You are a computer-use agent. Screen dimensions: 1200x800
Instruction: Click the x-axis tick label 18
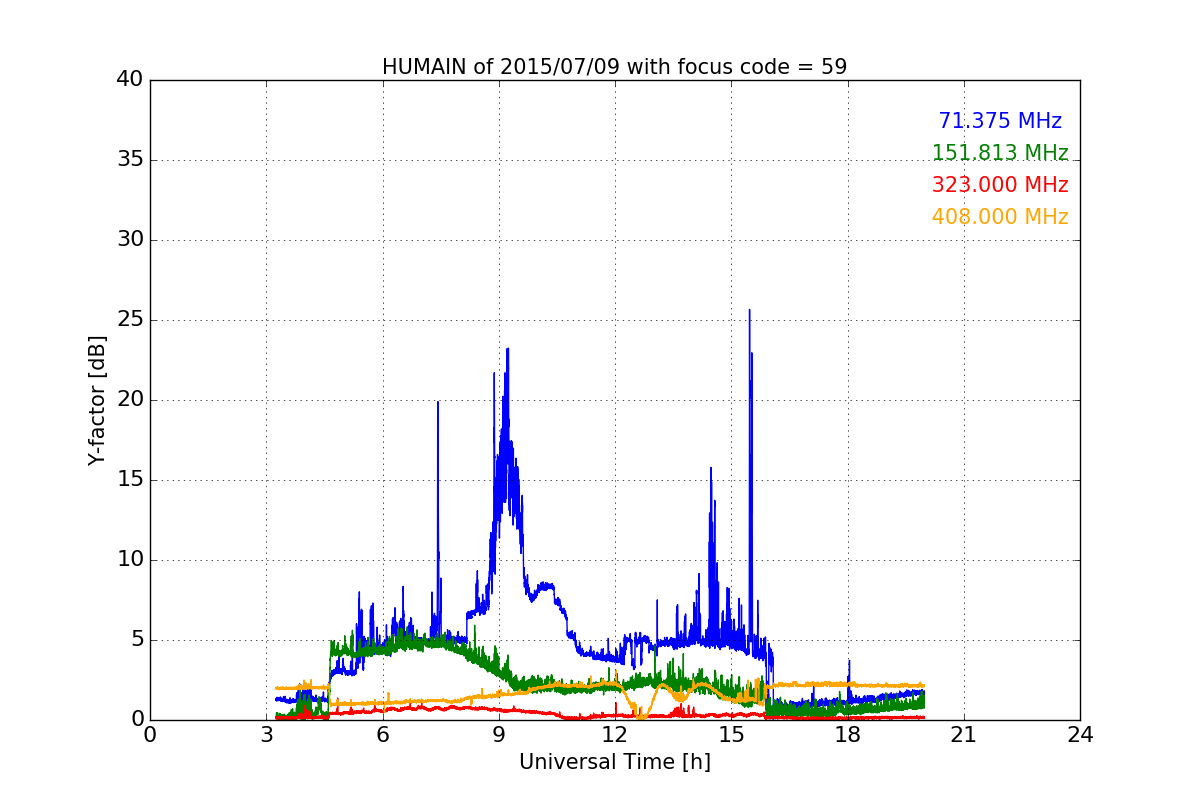pos(848,735)
